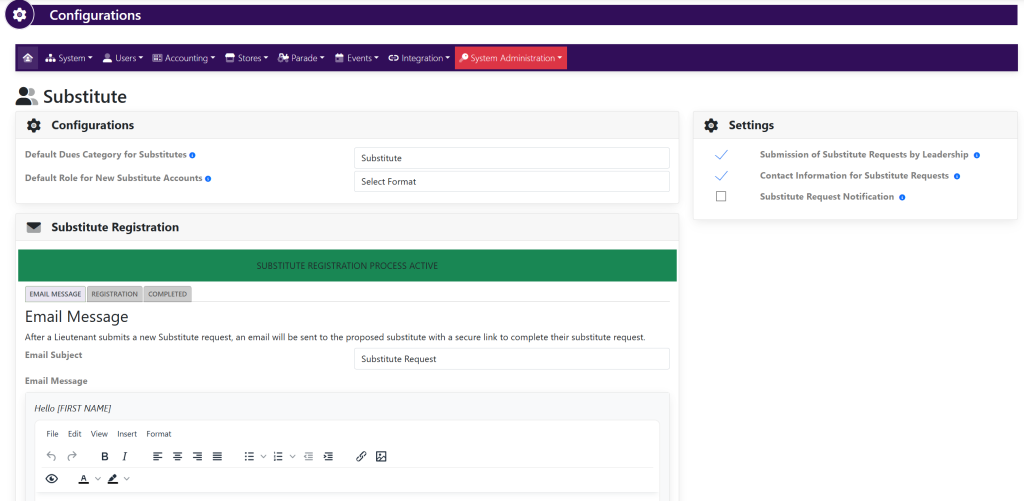Viewport: 1024px width, 501px height.
Task: Toggle Submission of Substitute Requests by Leadership
Action: pos(721,155)
